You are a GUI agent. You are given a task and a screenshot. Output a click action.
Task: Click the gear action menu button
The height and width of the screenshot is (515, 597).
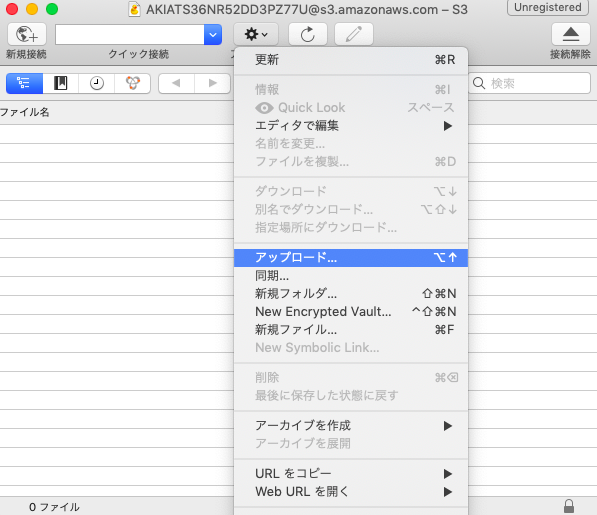click(256, 34)
